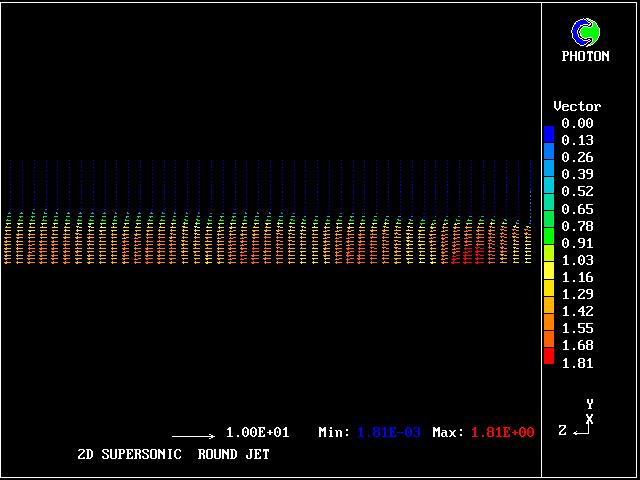This screenshot has width=640, height=480.
Task: Click the red 1.81 legend swatch
Action: 548,357
